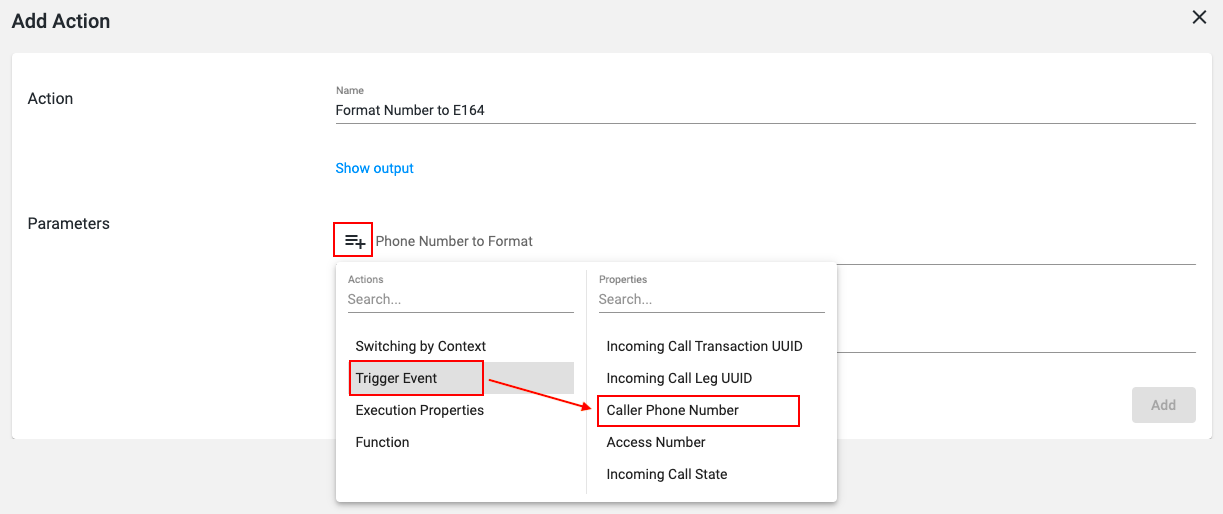Image resolution: width=1223 pixels, height=514 pixels.
Task: Click the add-variable icon beside Phone Number to Format
Action: (354, 241)
